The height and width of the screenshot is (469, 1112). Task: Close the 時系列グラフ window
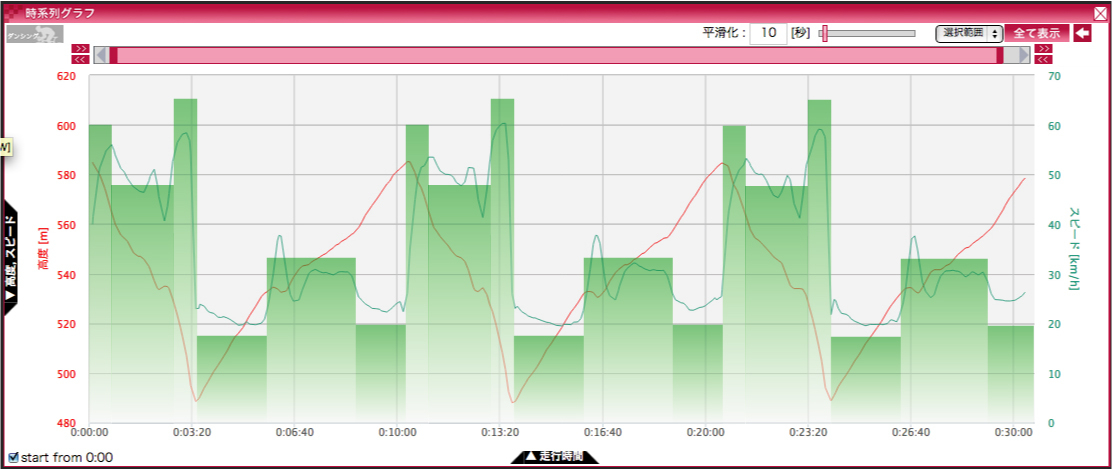click(1100, 13)
